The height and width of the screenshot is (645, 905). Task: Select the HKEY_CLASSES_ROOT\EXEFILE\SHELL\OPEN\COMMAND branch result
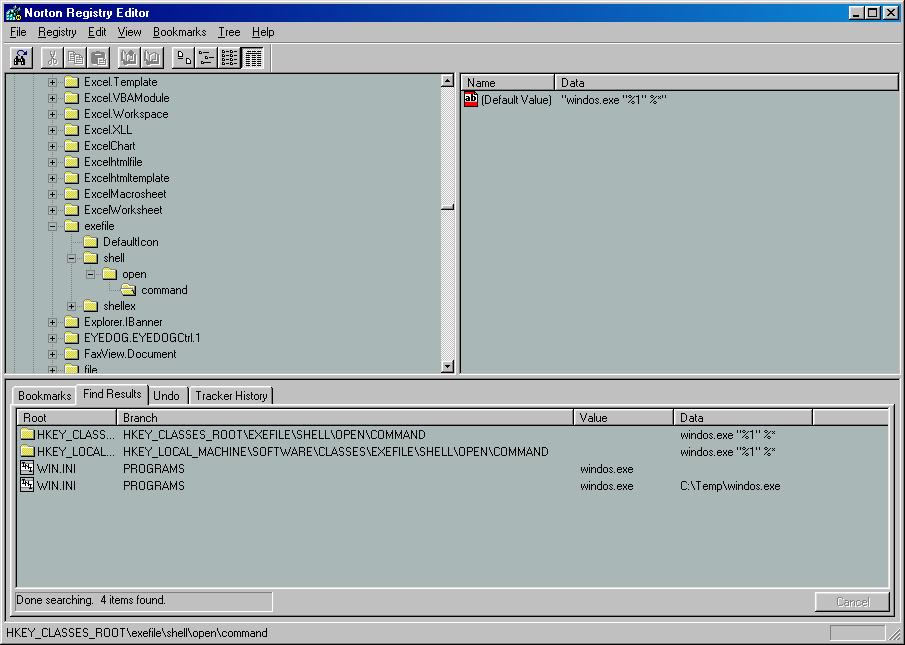[274, 434]
